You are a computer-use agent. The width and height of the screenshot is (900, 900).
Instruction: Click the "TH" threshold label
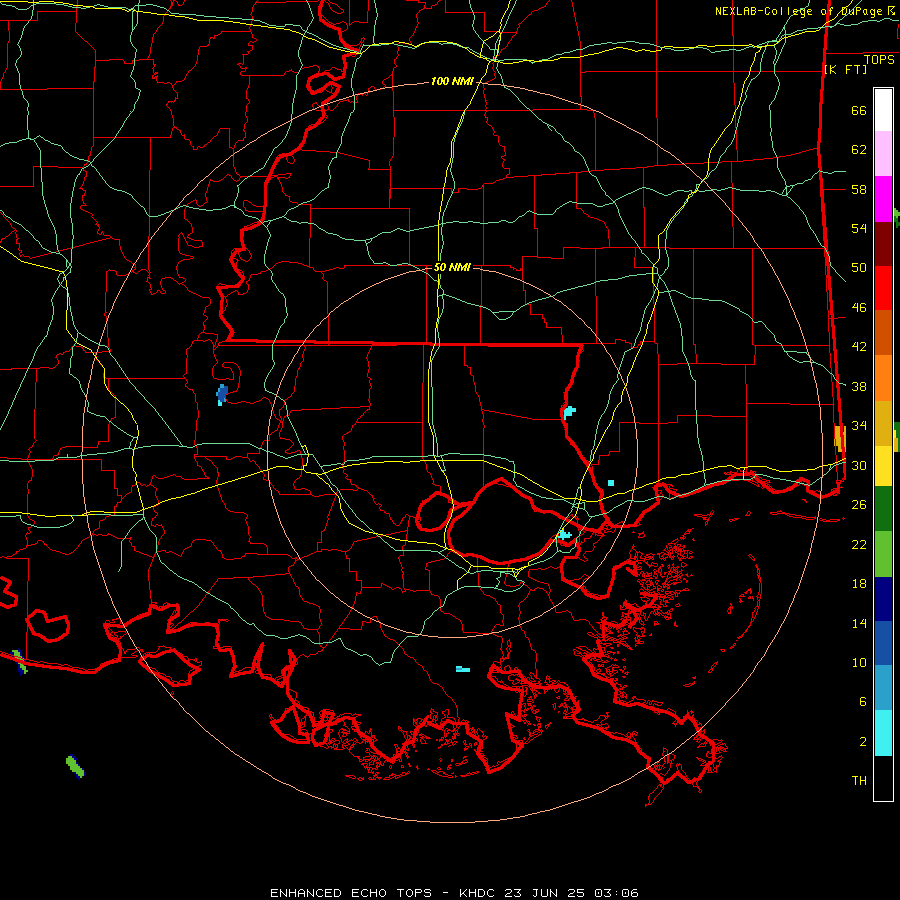[x=859, y=781]
